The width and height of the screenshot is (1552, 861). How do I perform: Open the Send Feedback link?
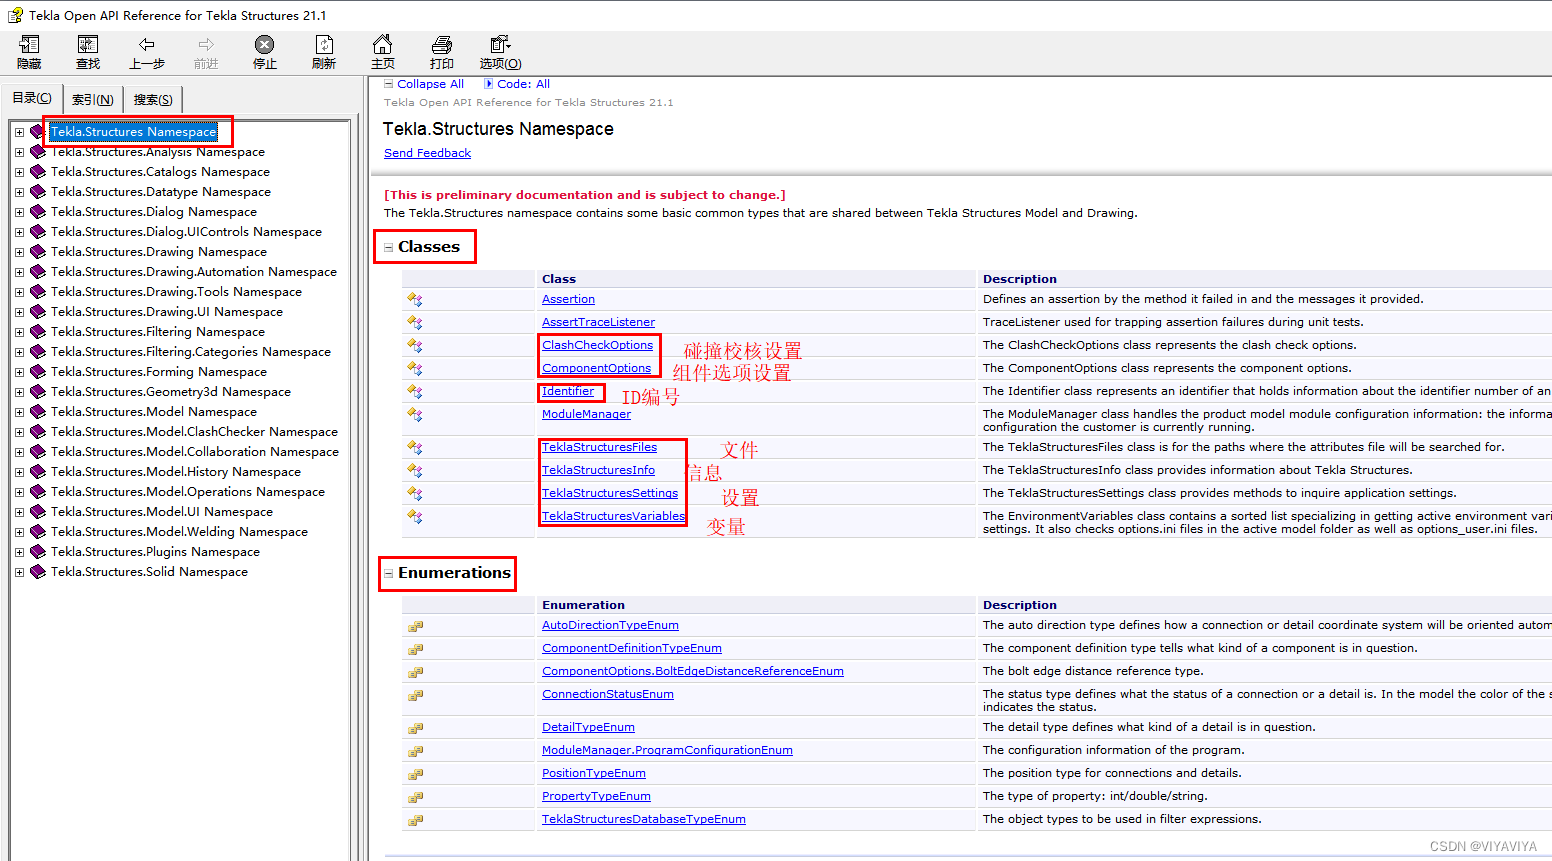tap(427, 152)
